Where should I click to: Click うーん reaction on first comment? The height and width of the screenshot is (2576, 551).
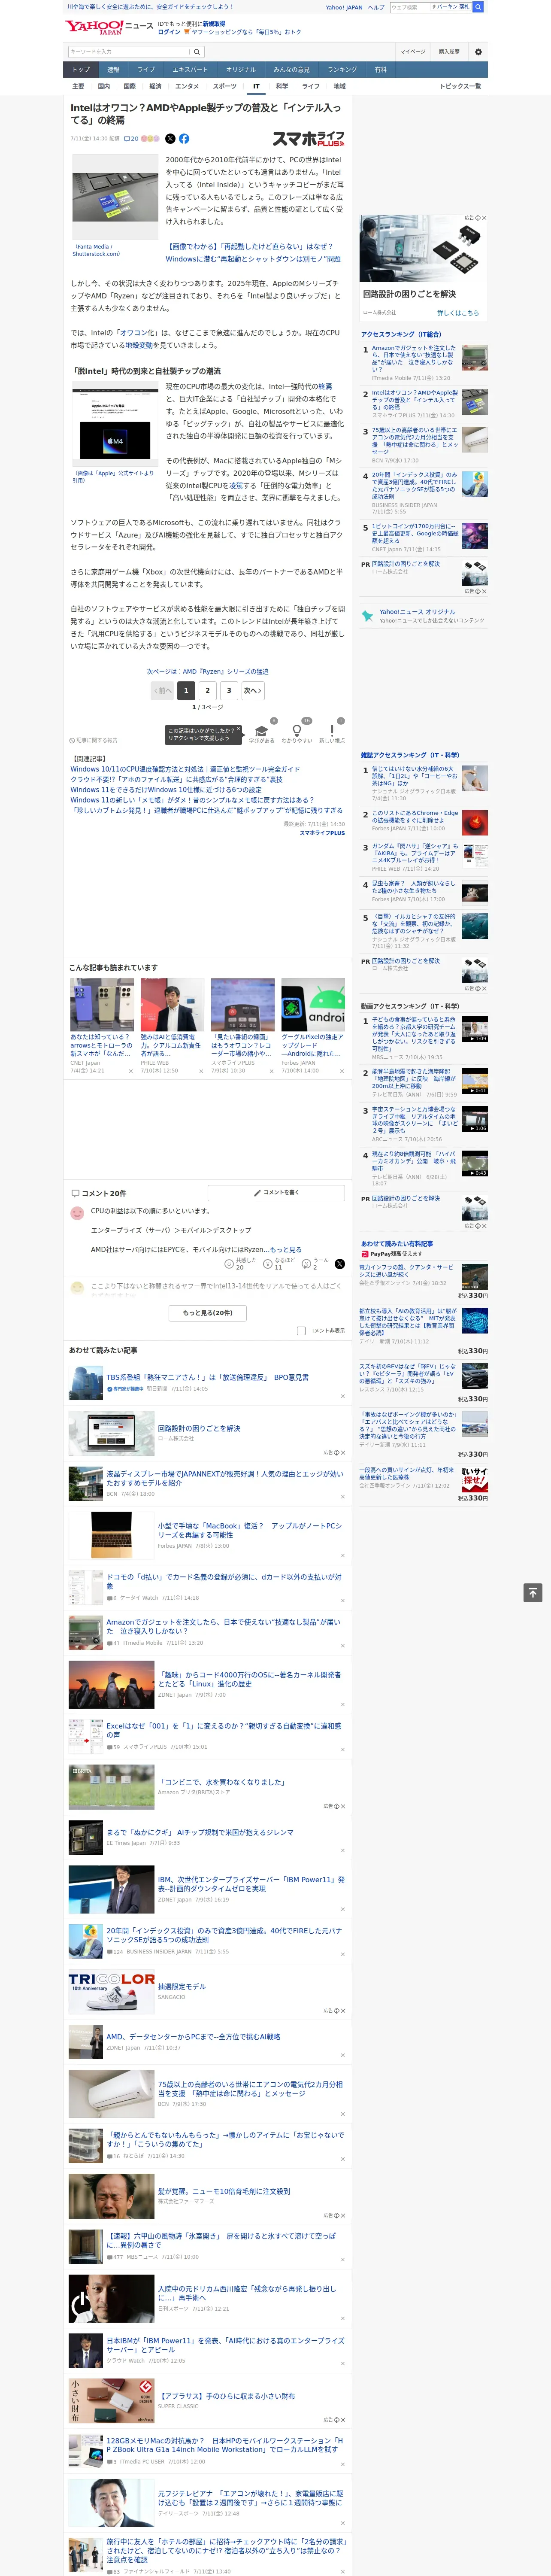pos(316,1264)
